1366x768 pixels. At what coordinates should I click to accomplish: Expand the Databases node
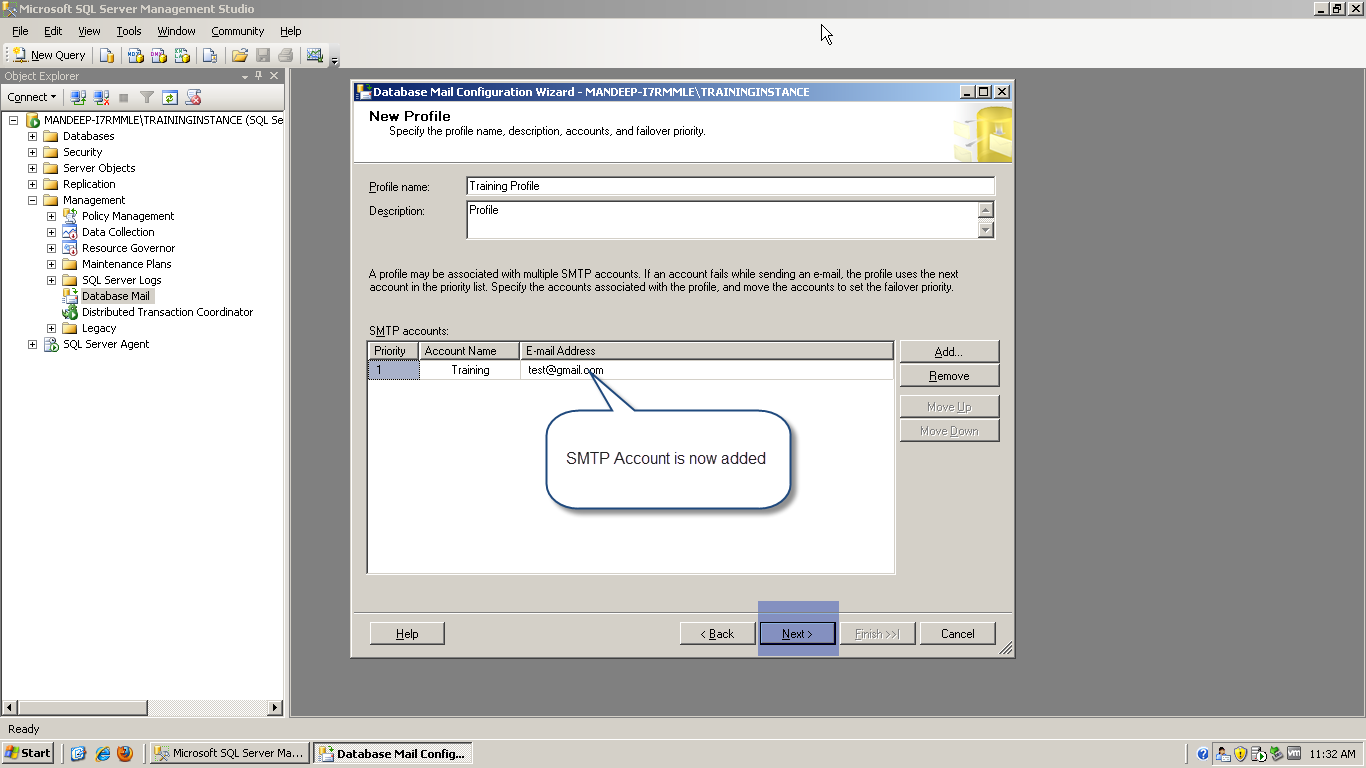pyautogui.click(x=33, y=136)
